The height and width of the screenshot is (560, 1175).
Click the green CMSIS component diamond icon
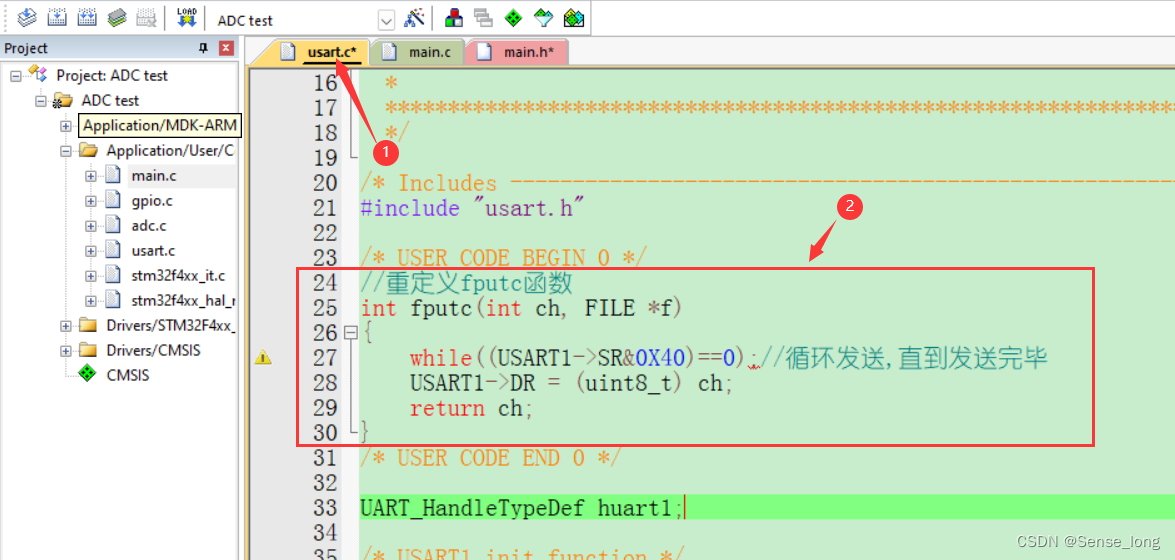coord(88,375)
